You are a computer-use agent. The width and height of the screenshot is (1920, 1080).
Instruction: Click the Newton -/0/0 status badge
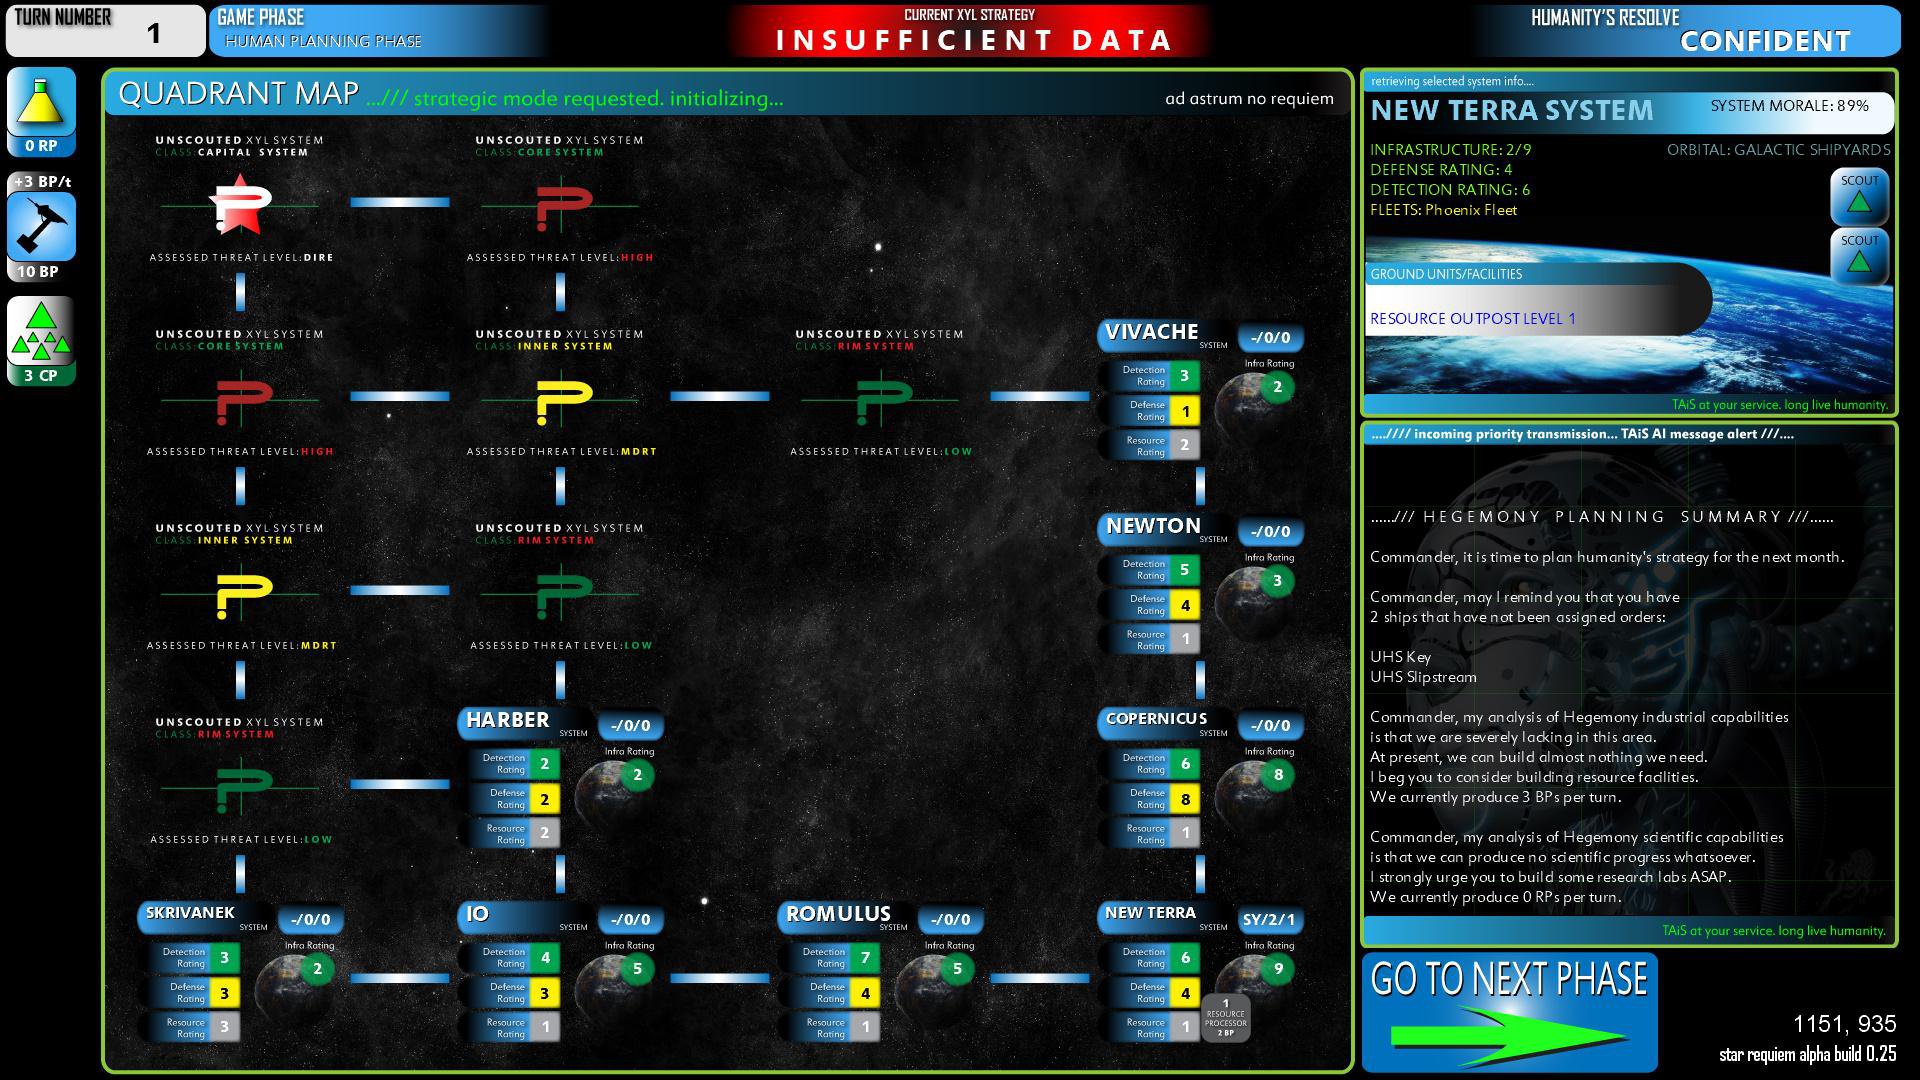tap(1270, 532)
